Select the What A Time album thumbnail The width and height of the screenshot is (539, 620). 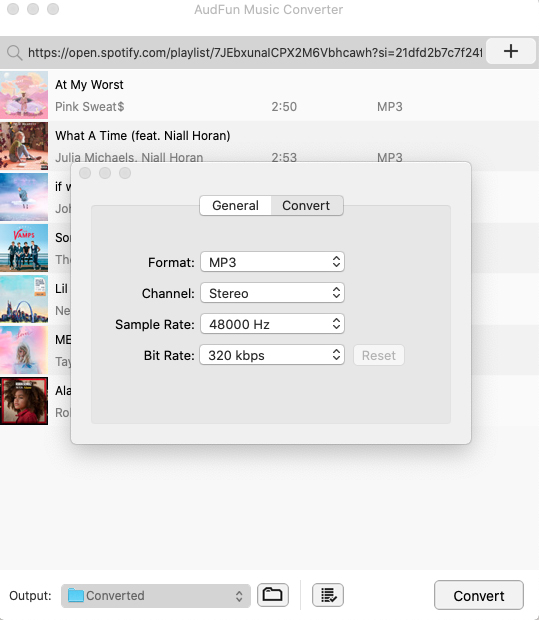tap(24, 146)
